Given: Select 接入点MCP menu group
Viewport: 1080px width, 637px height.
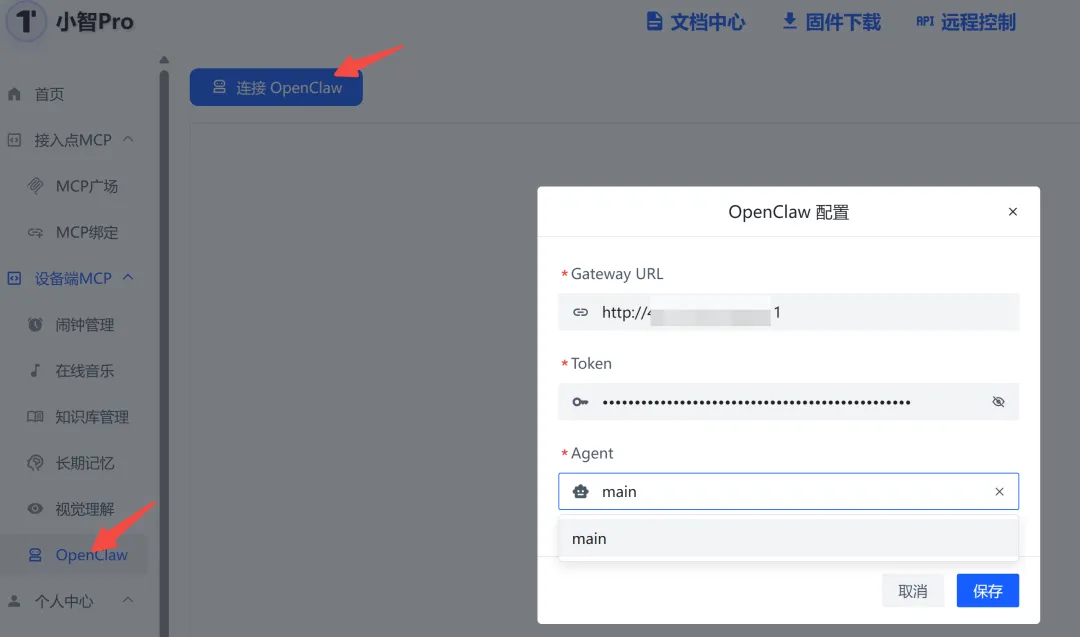Looking at the screenshot, I should (73, 140).
